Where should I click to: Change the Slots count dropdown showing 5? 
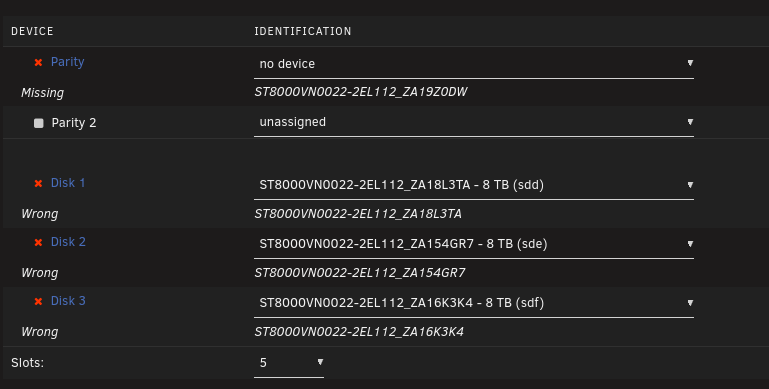click(x=289, y=363)
